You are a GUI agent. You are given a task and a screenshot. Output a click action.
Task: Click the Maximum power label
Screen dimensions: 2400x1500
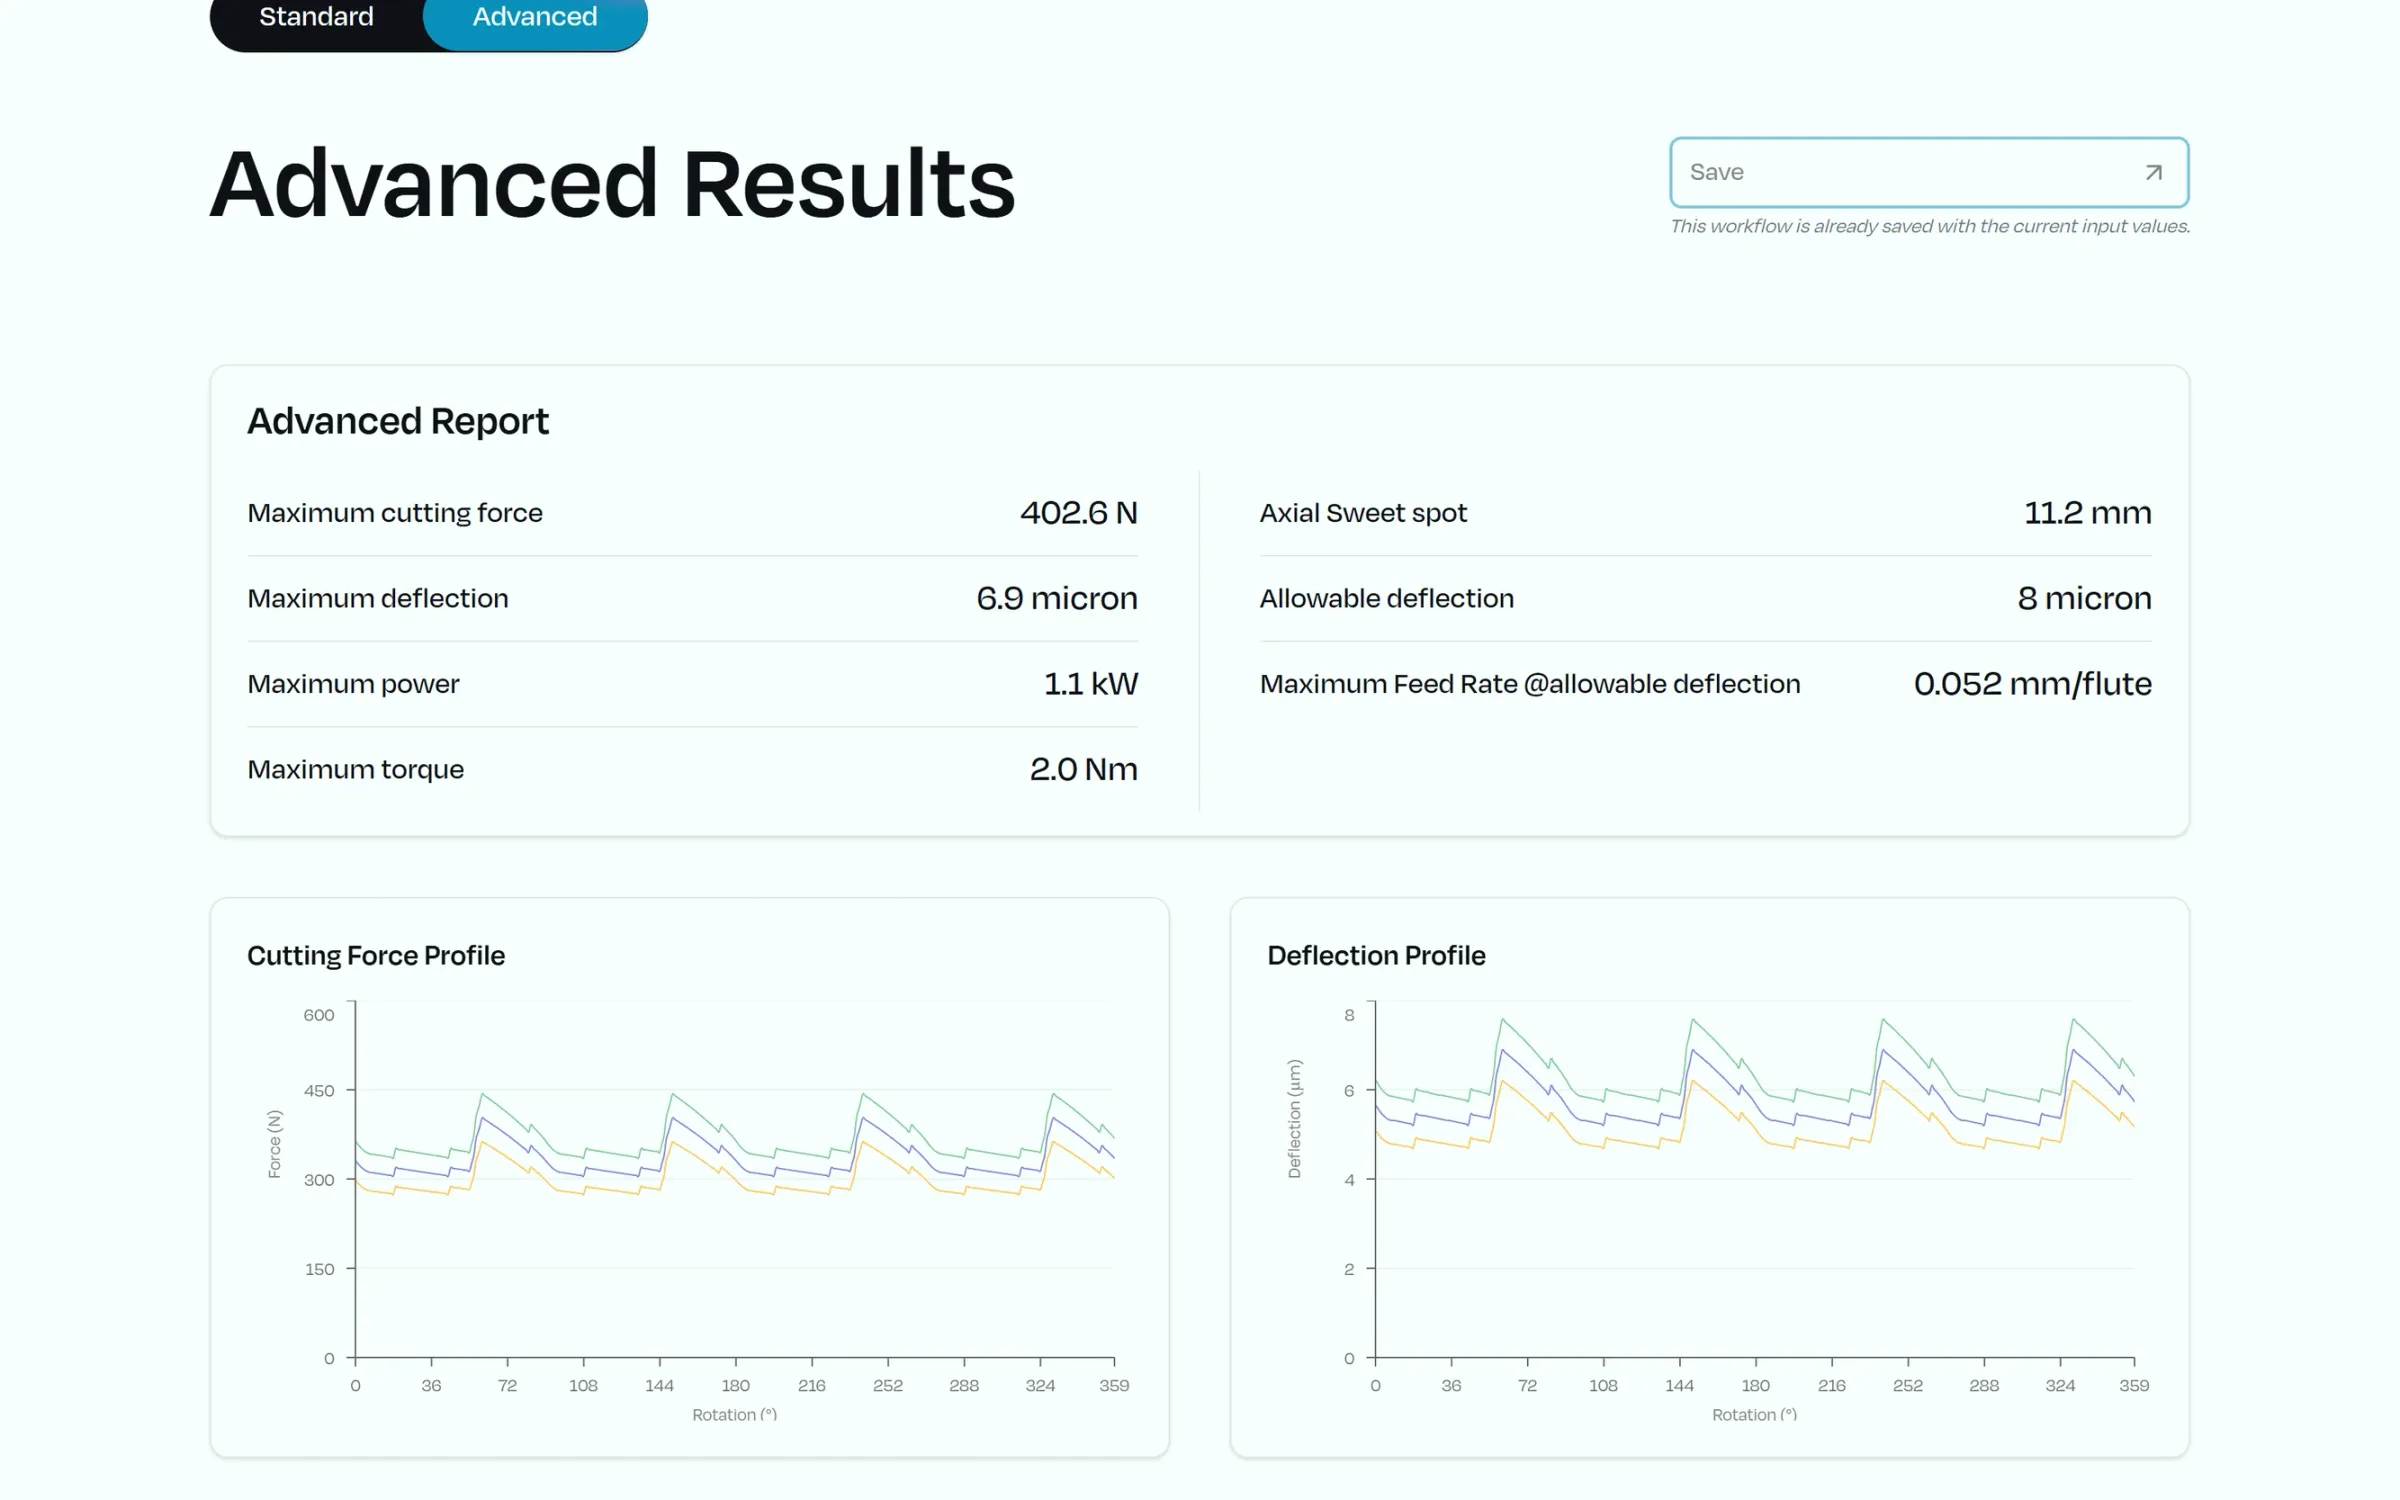click(x=353, y=684)
